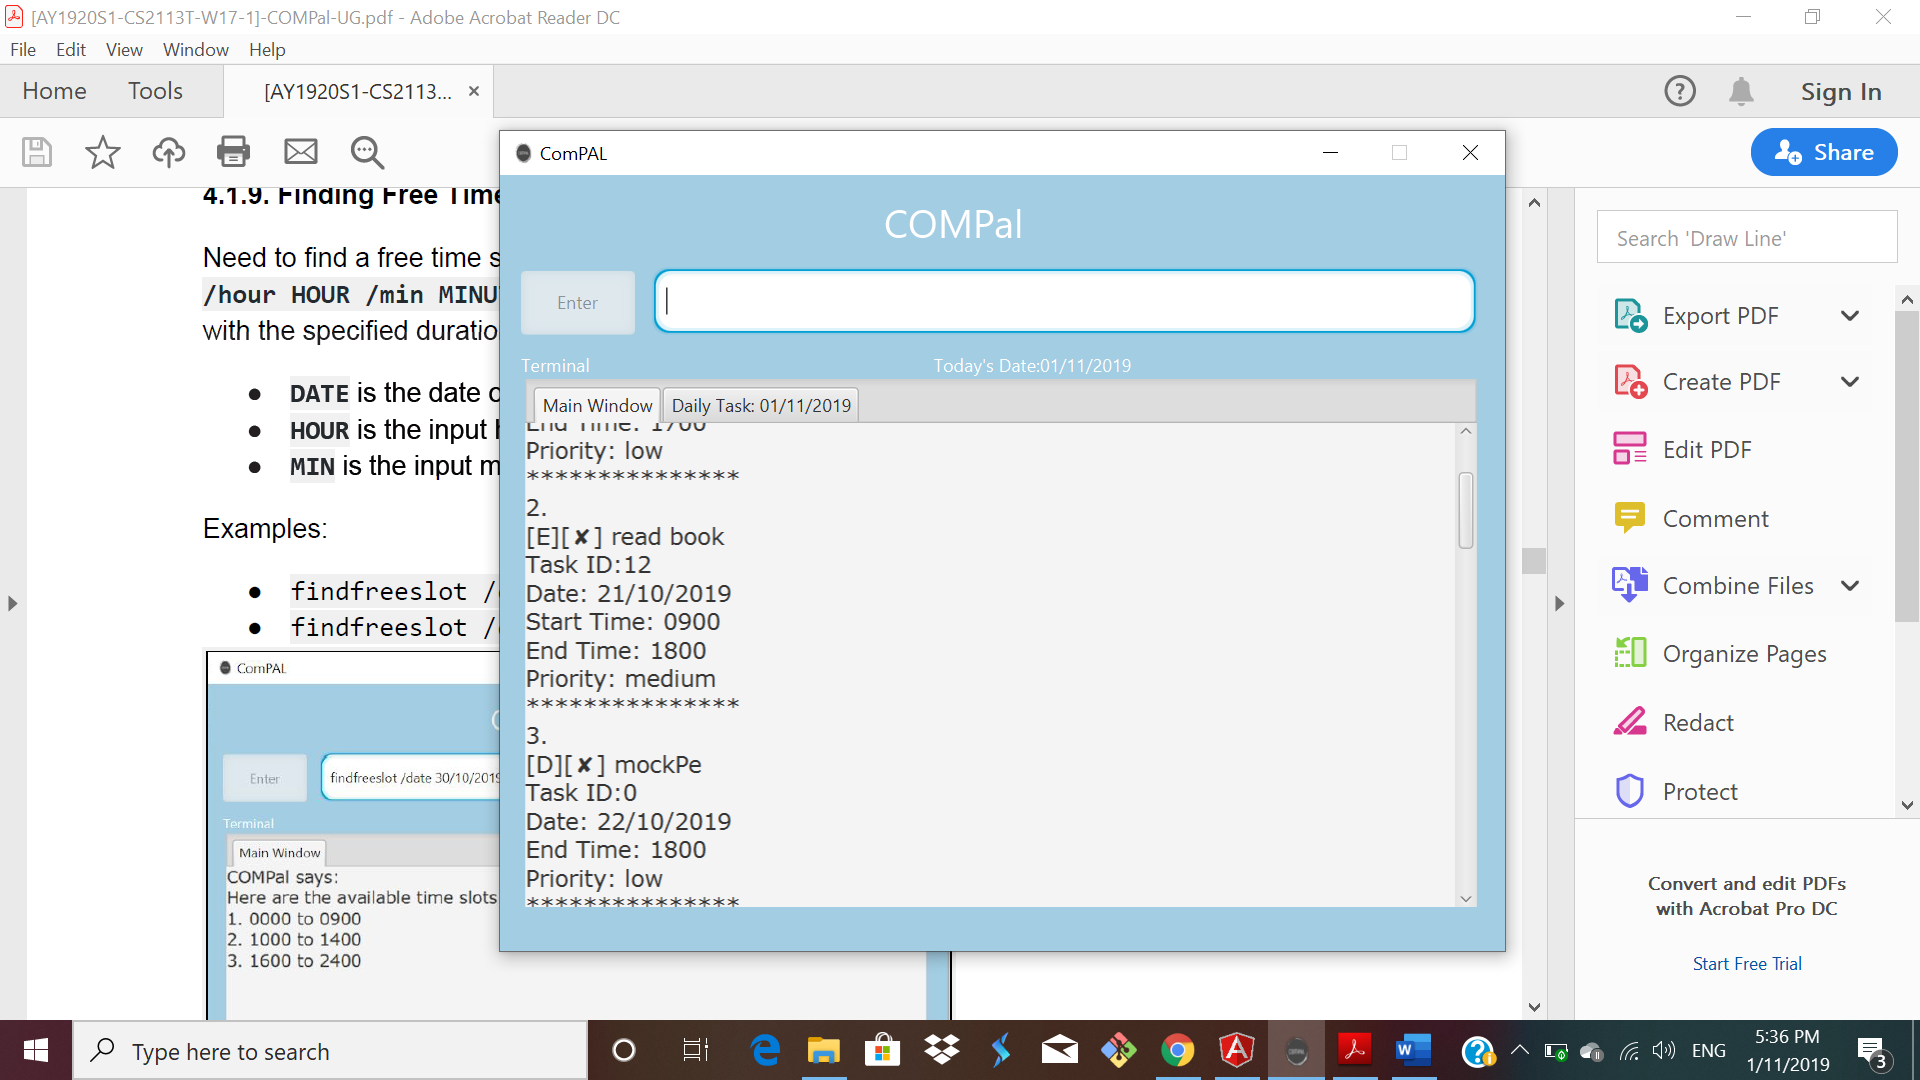The image size is (1920, 1080).
Task: Bookmark document with star icon
Action: pos(102,152)
